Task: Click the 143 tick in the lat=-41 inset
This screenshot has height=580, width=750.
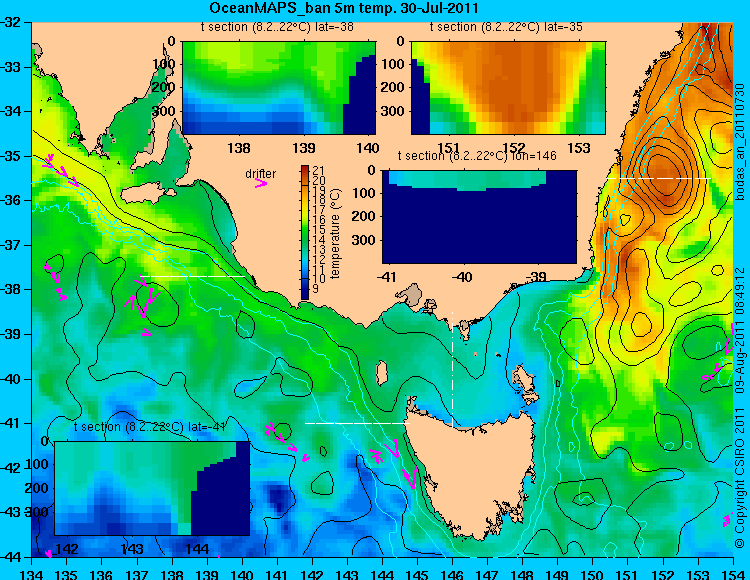Action: click(x=132, y=548)
